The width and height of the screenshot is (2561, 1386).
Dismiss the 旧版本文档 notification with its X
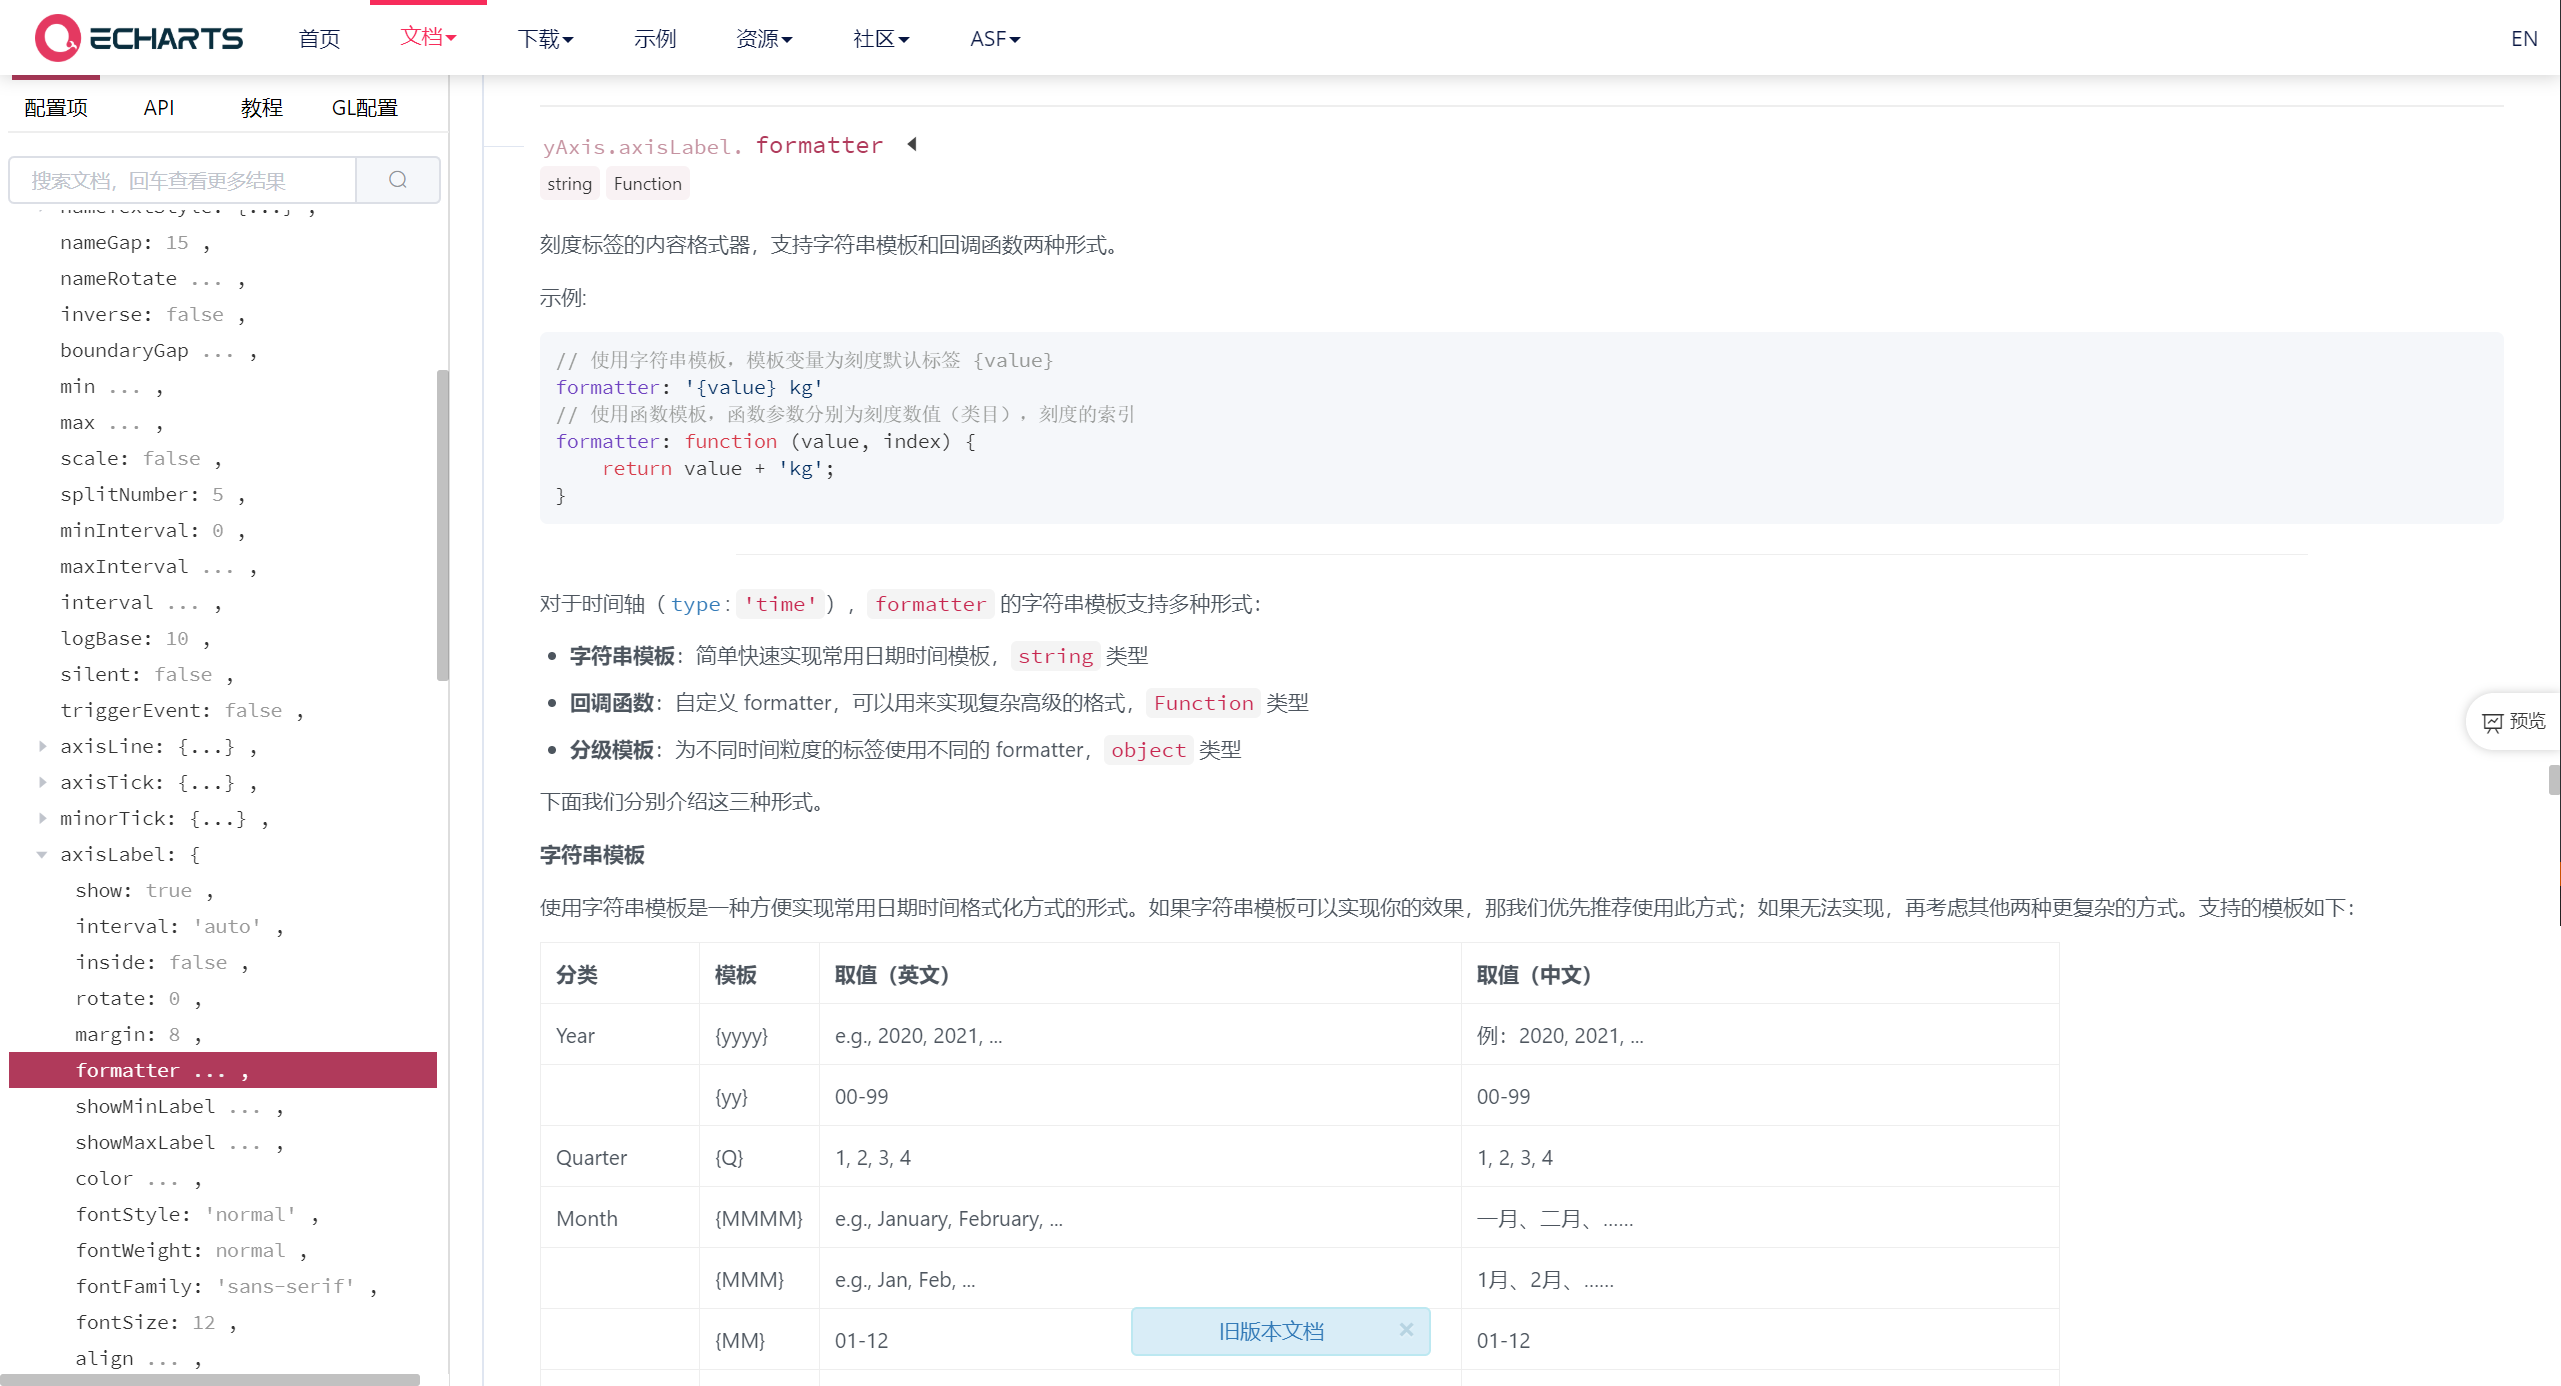pyautogui.click(x=1406, y=1330)
